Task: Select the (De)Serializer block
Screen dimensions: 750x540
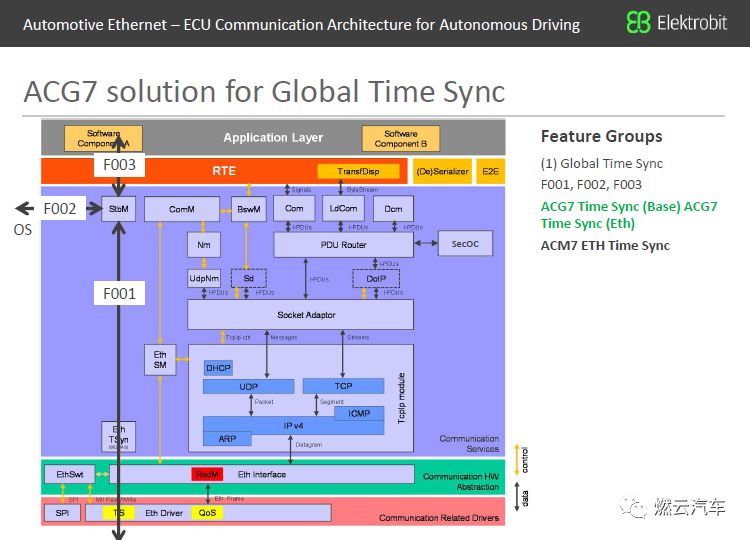Action: [x=442, y=171]
